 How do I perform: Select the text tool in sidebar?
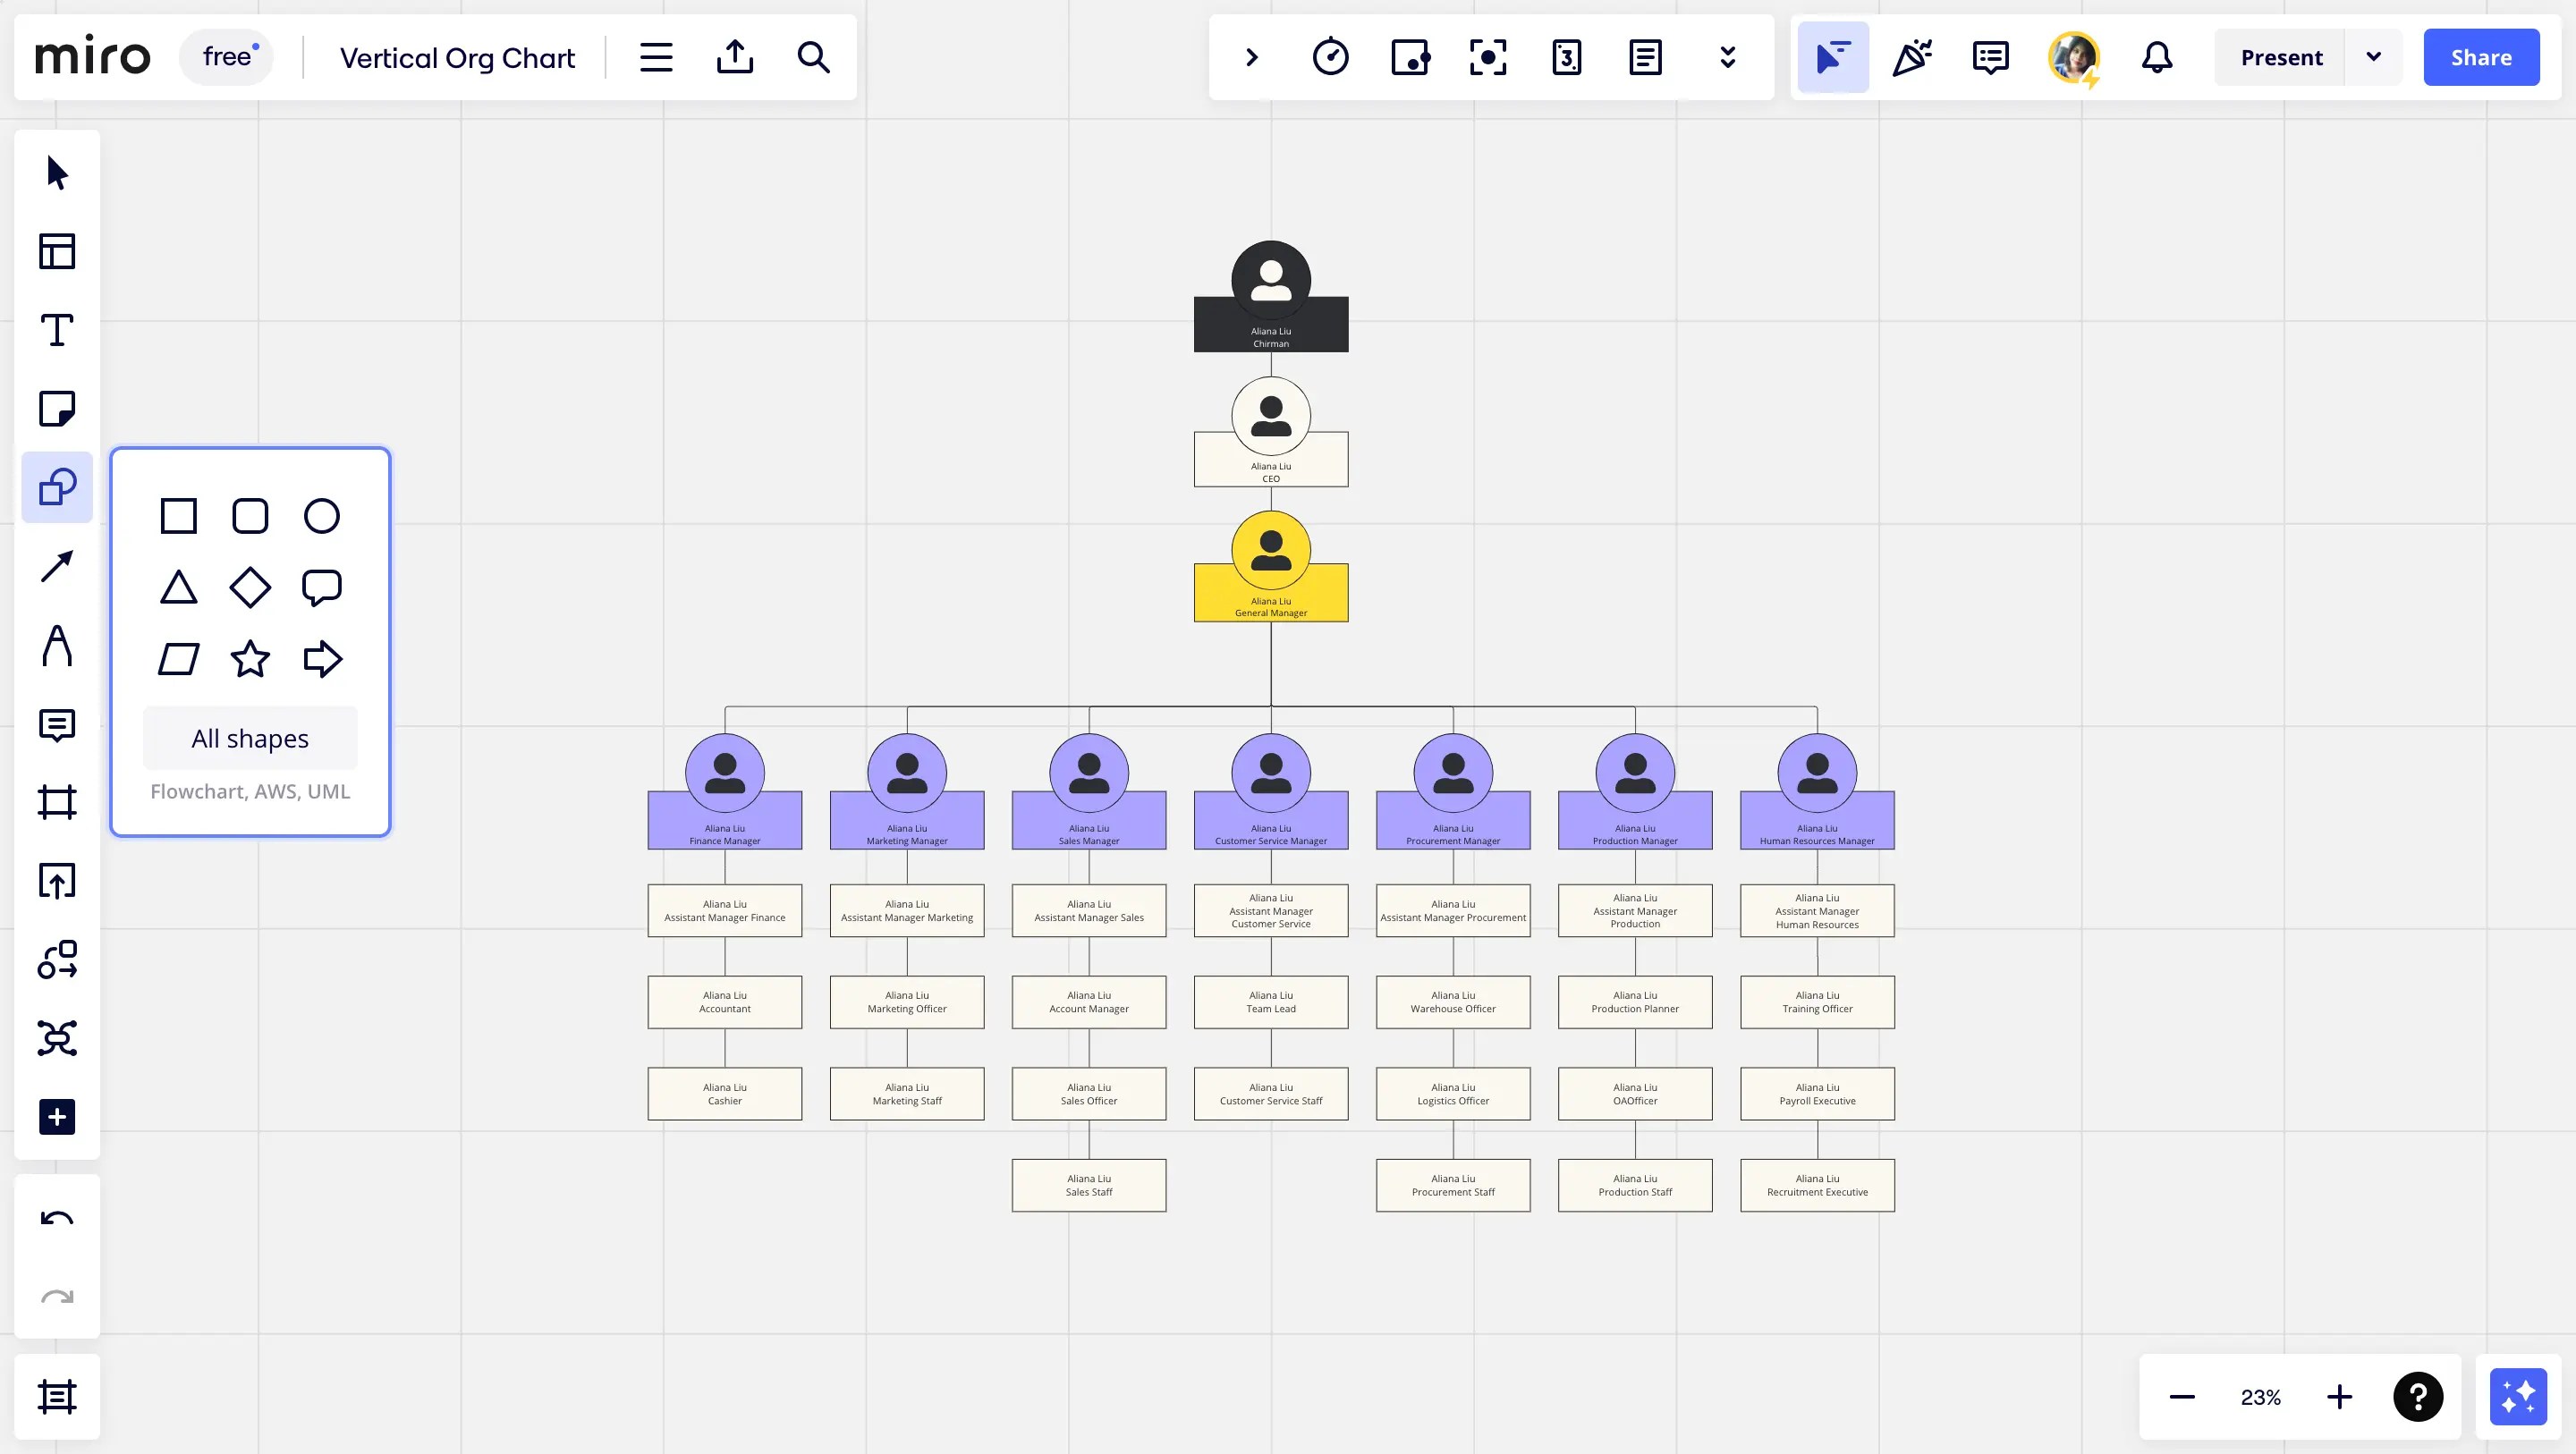coord(57,330)
